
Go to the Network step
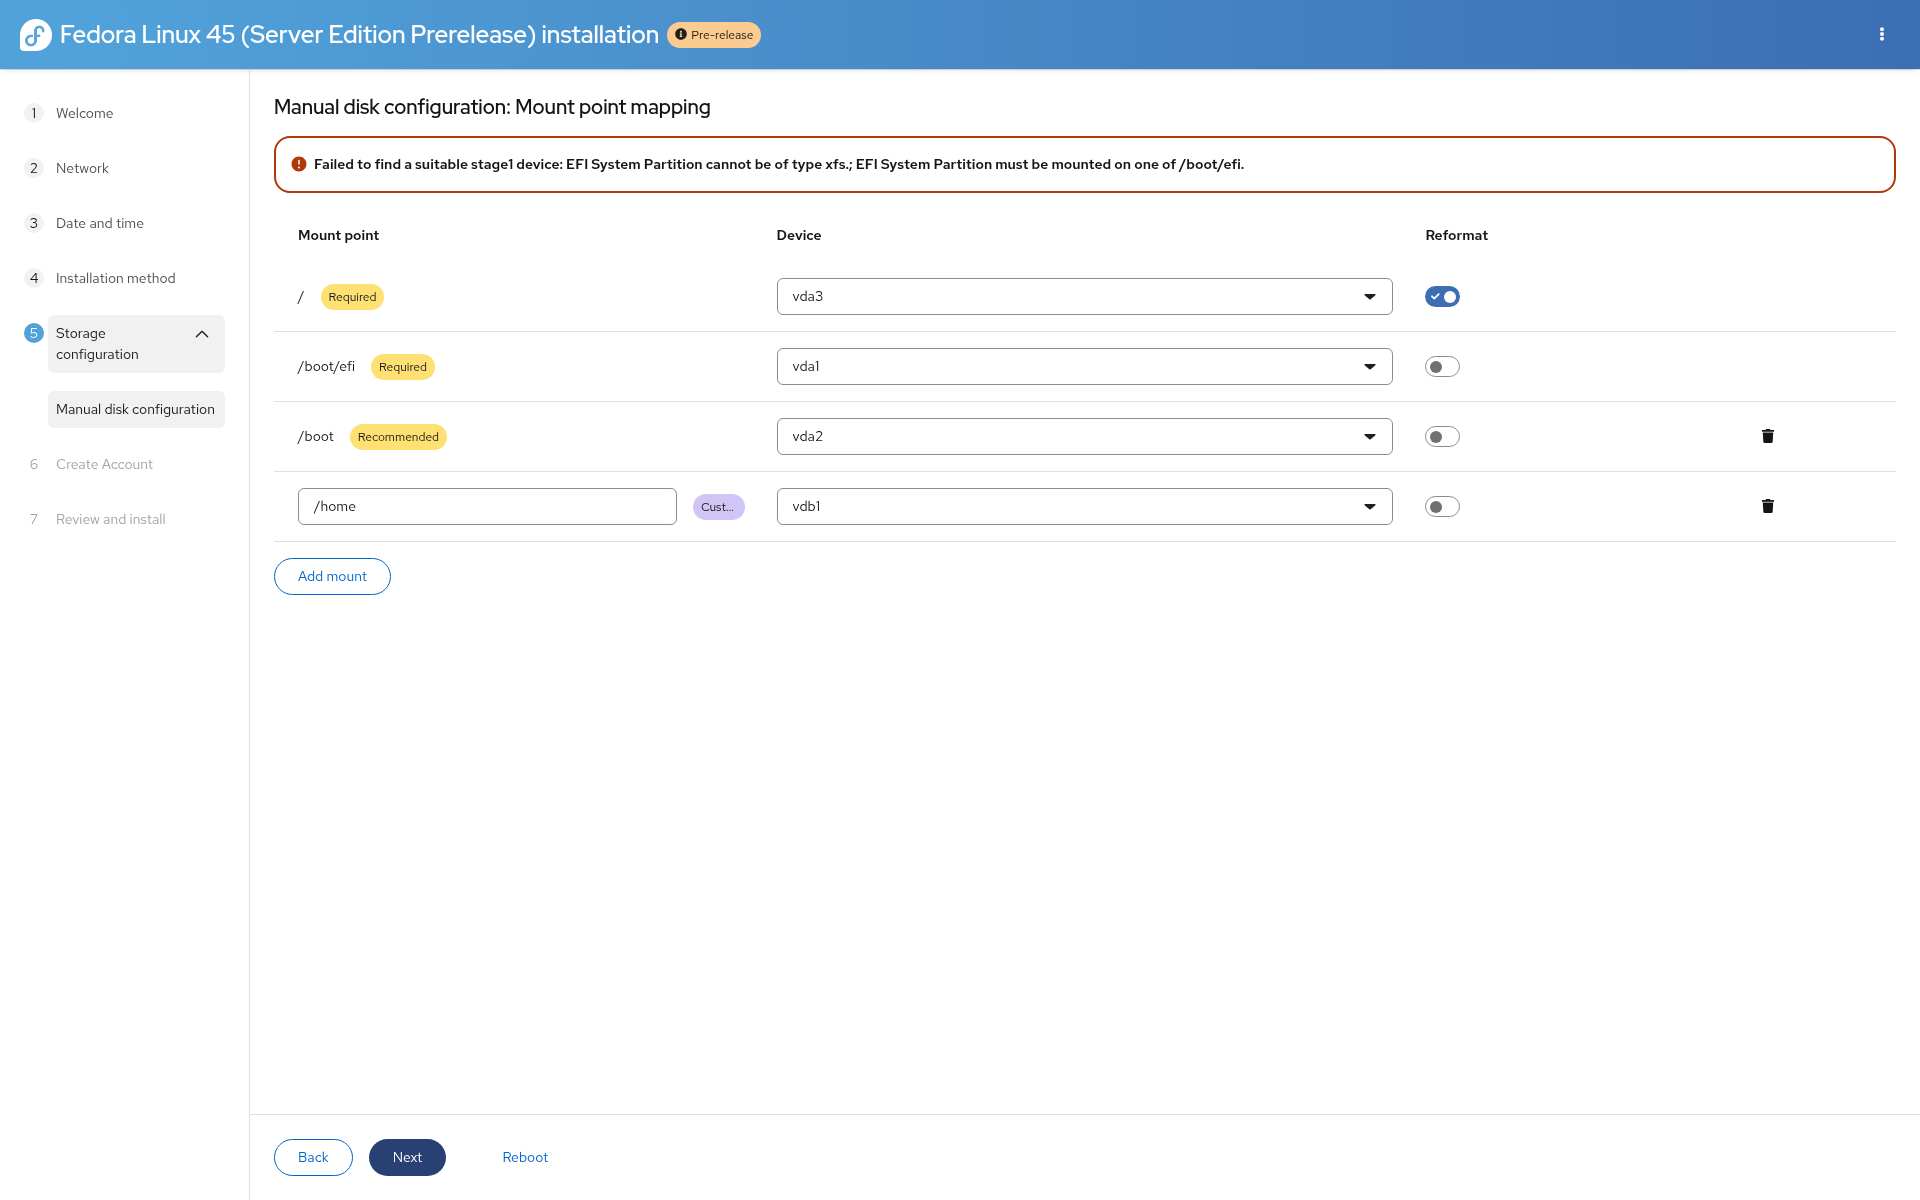[82, 168]
